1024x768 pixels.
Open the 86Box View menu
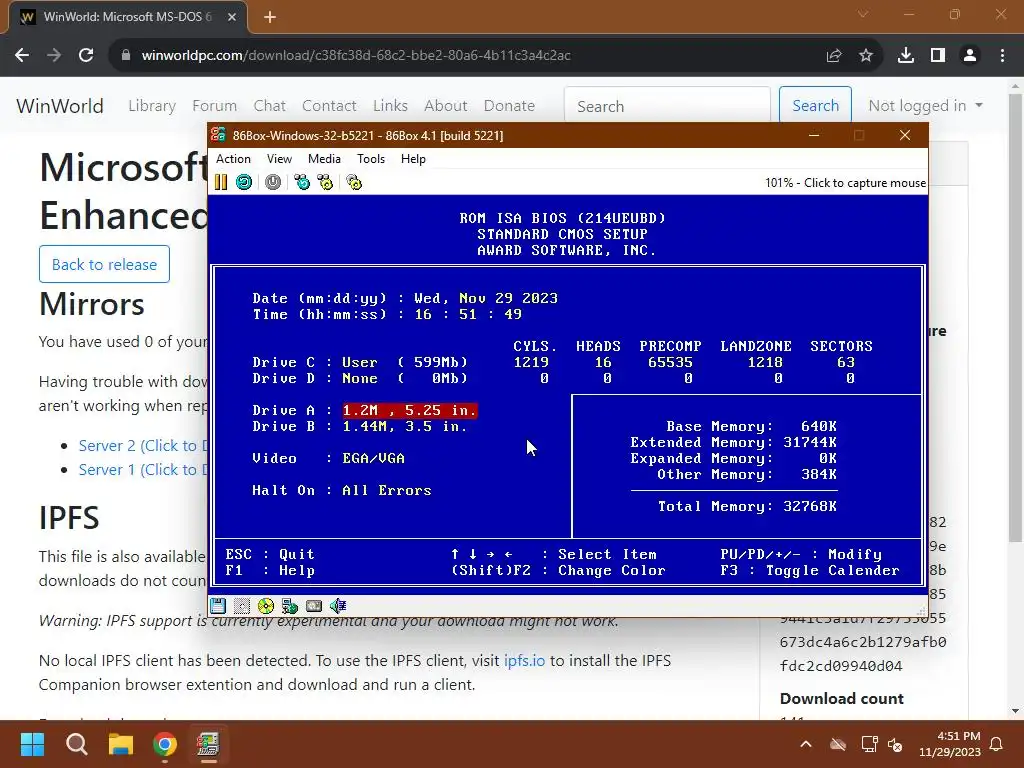coord(279,159)
